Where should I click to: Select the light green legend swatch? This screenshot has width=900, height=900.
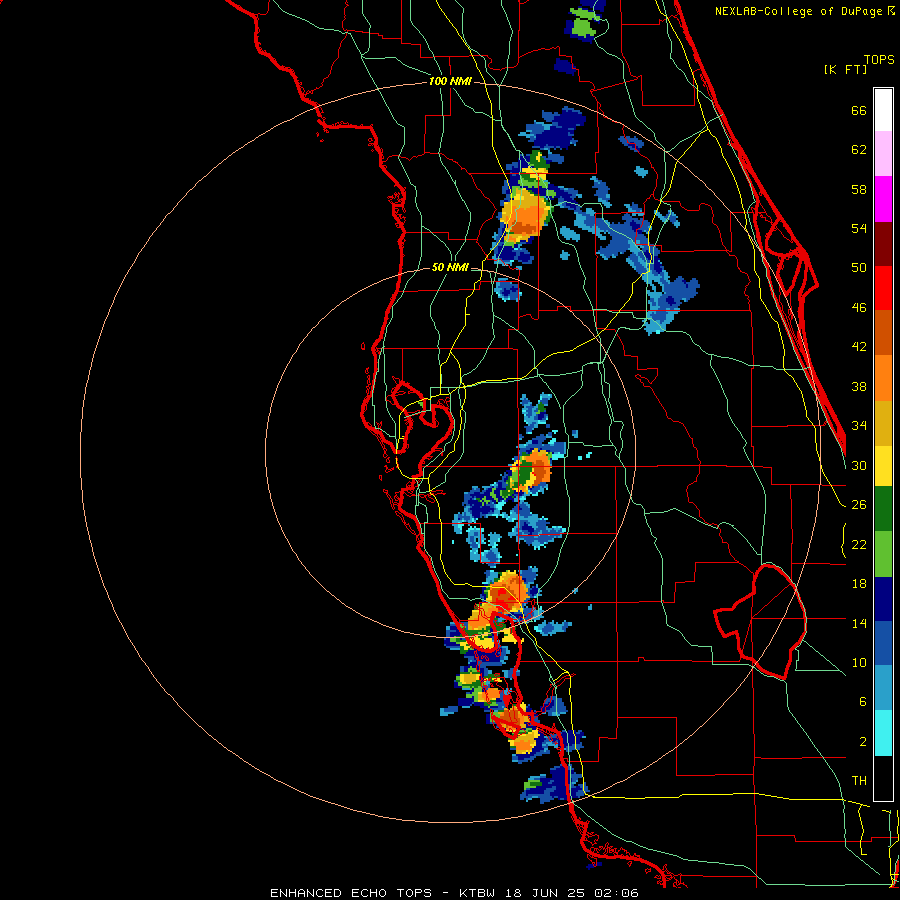(883, 554)
